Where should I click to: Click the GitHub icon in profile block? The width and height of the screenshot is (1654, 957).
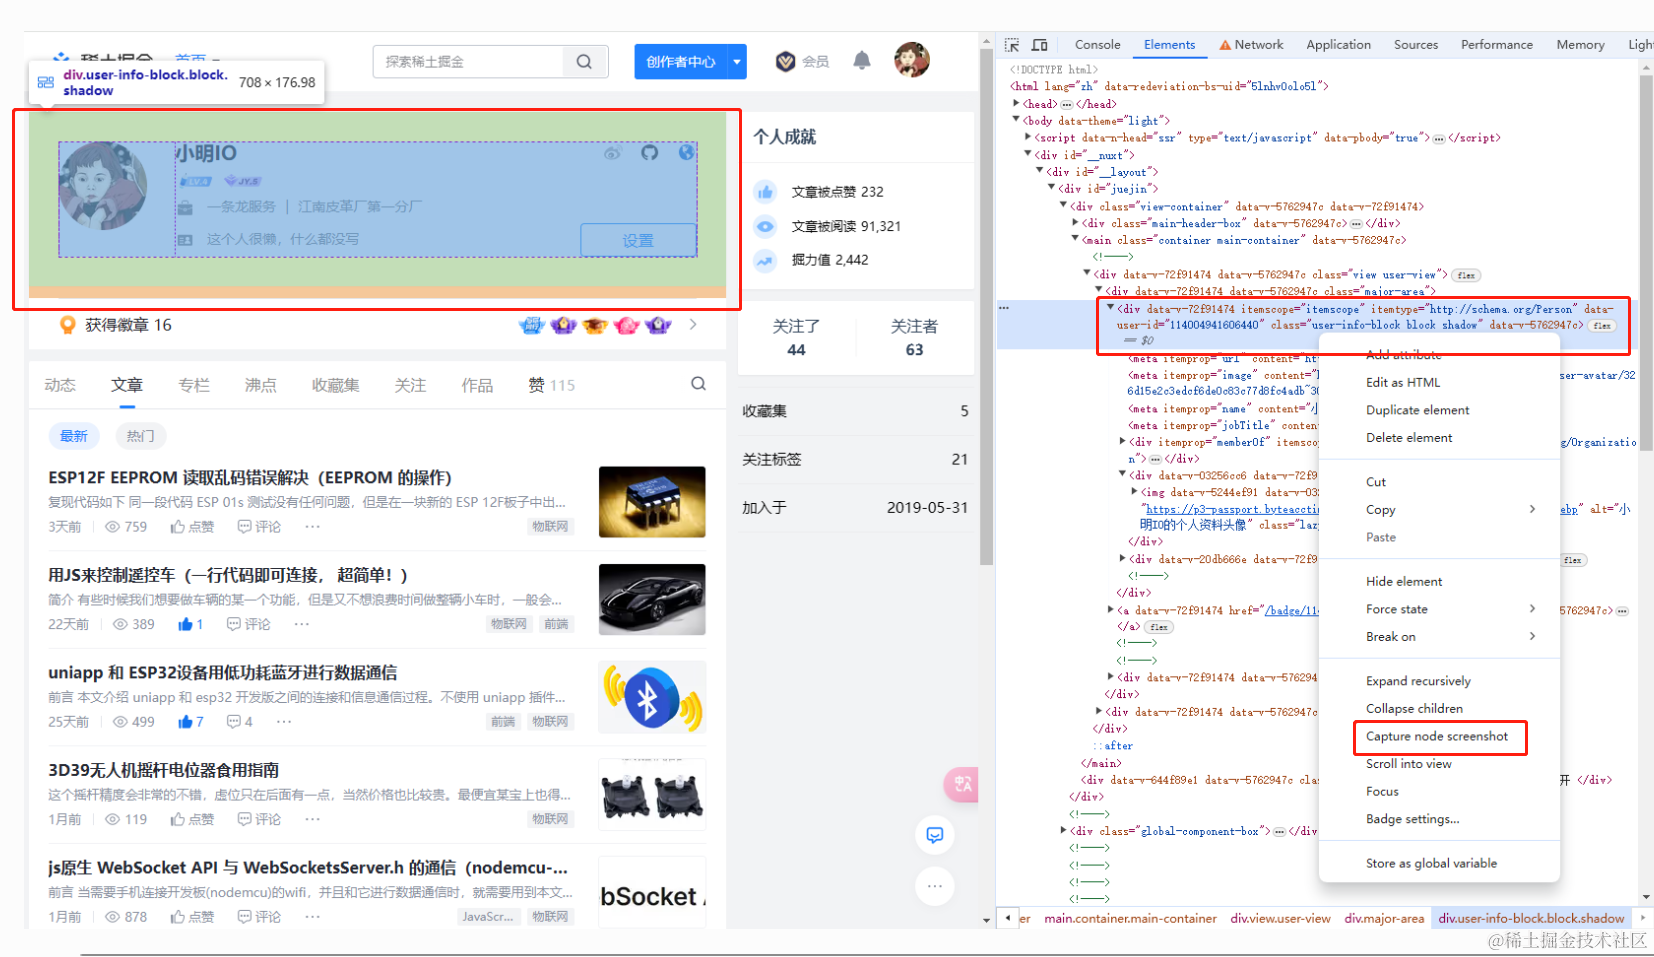(x=650, y=153)
